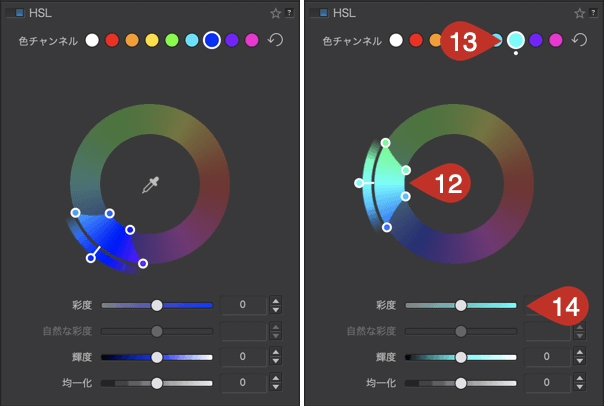Image resolution: width=604 pixels, height=406 pixels.
Task: Toggle the HSL enable checkbox in right panel
Action: pos(319,13)
